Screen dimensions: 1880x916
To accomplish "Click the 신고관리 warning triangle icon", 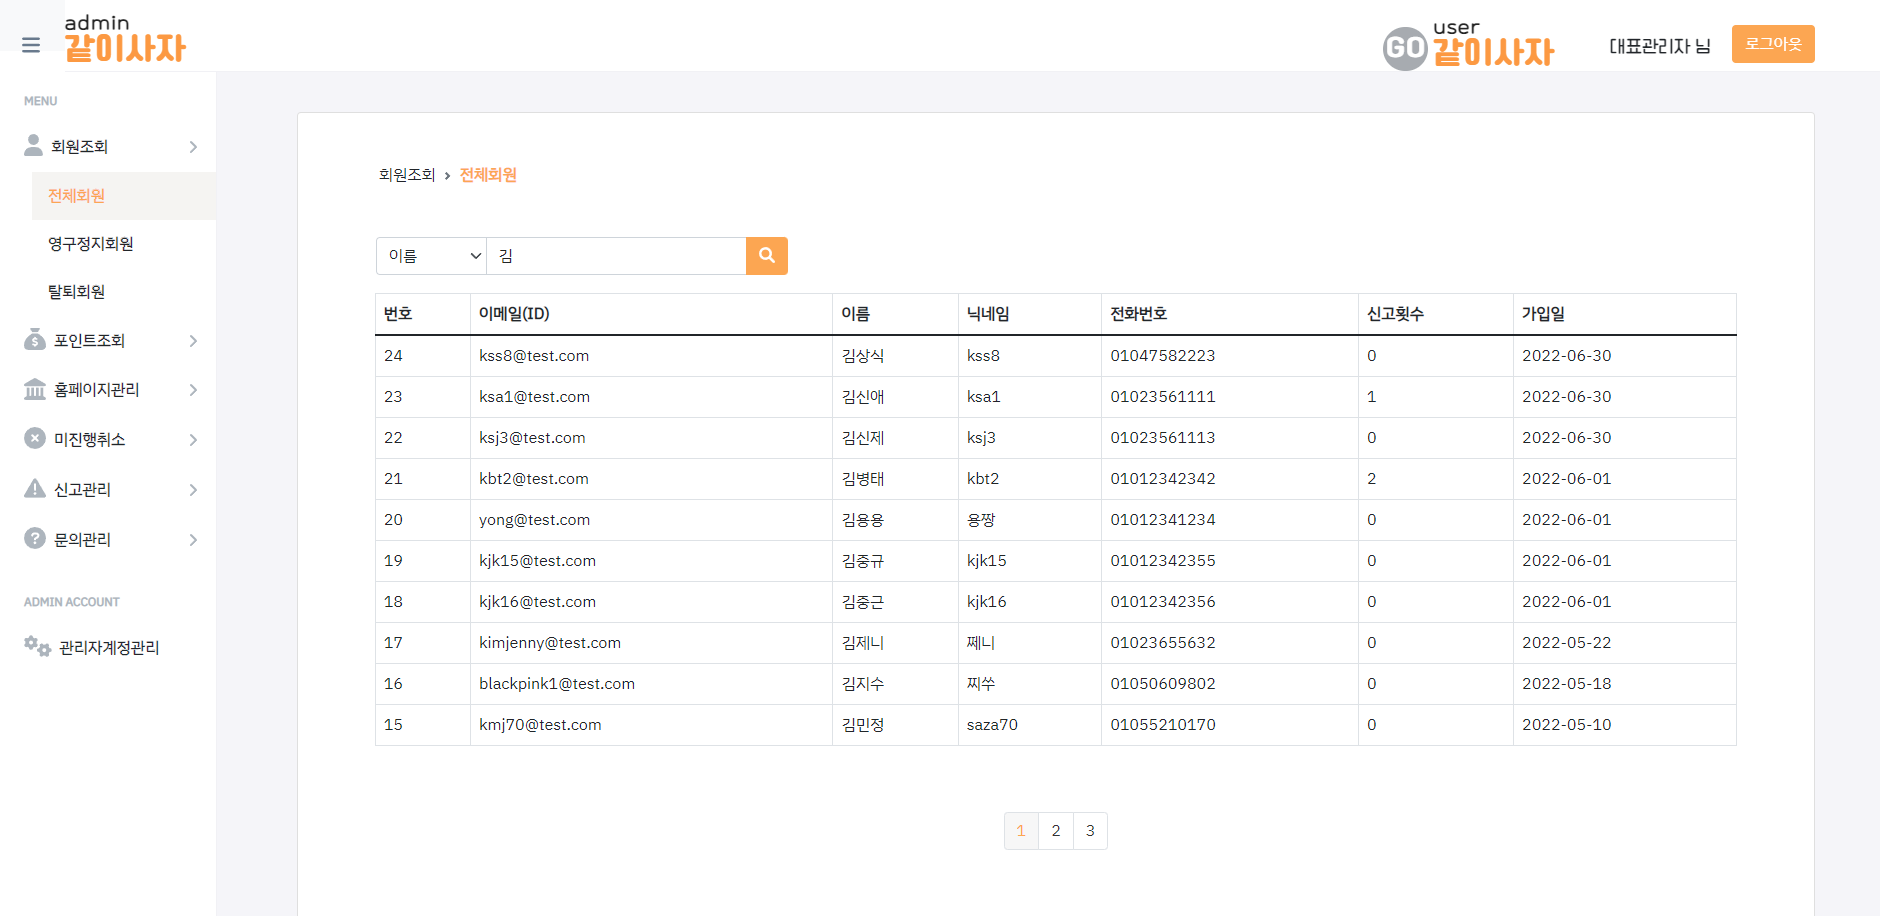I will pyautogui.click(x=35, y=488).
